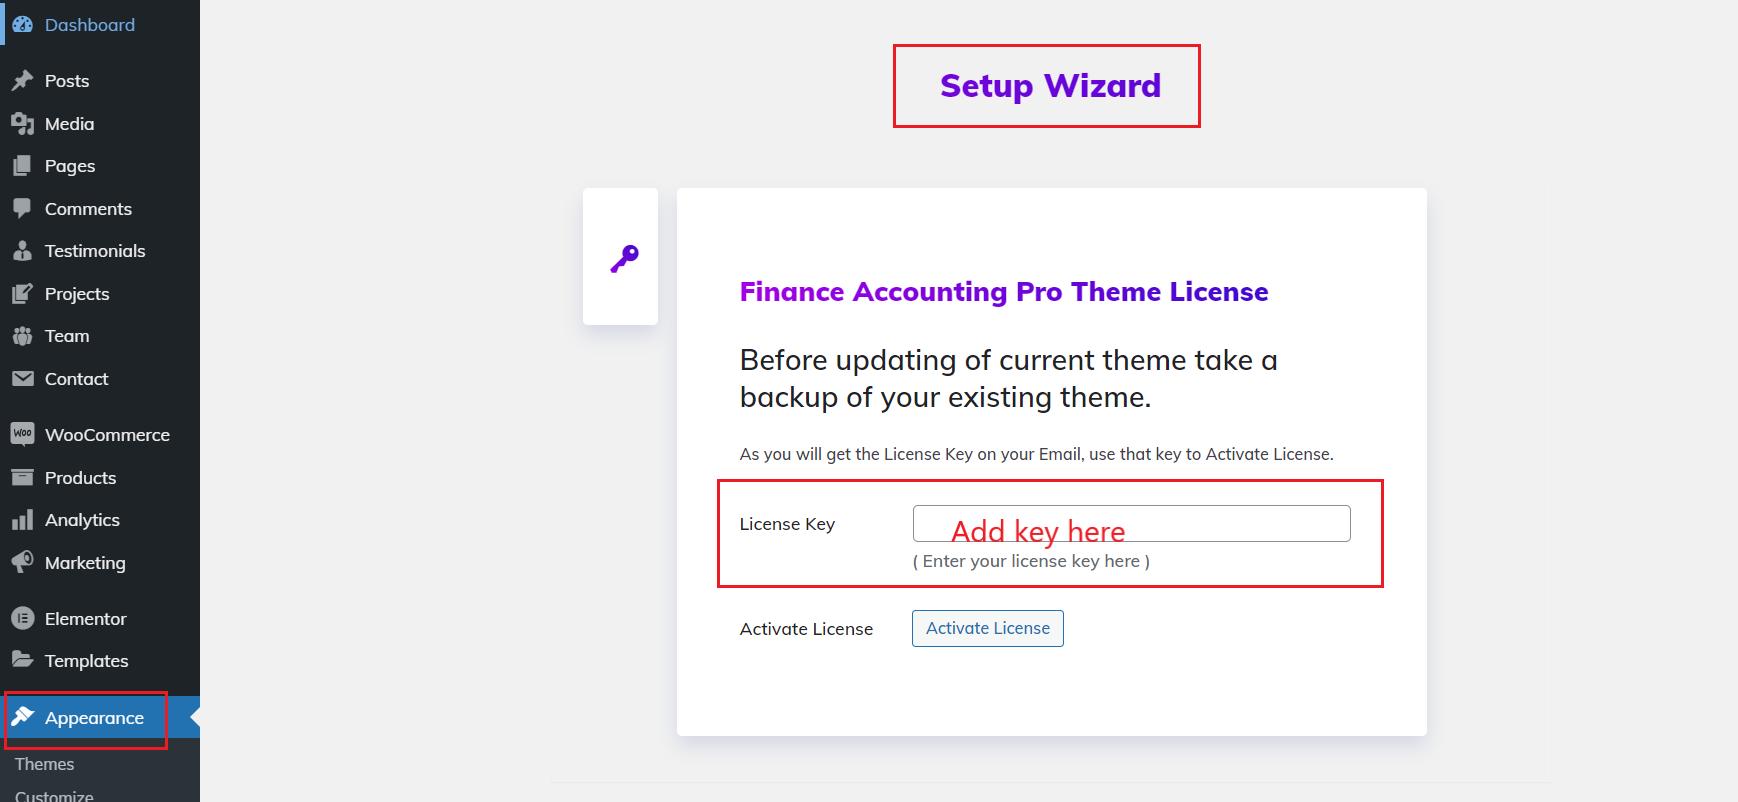Select the Pages icon
1738x802 pixels.
(23, 165)
